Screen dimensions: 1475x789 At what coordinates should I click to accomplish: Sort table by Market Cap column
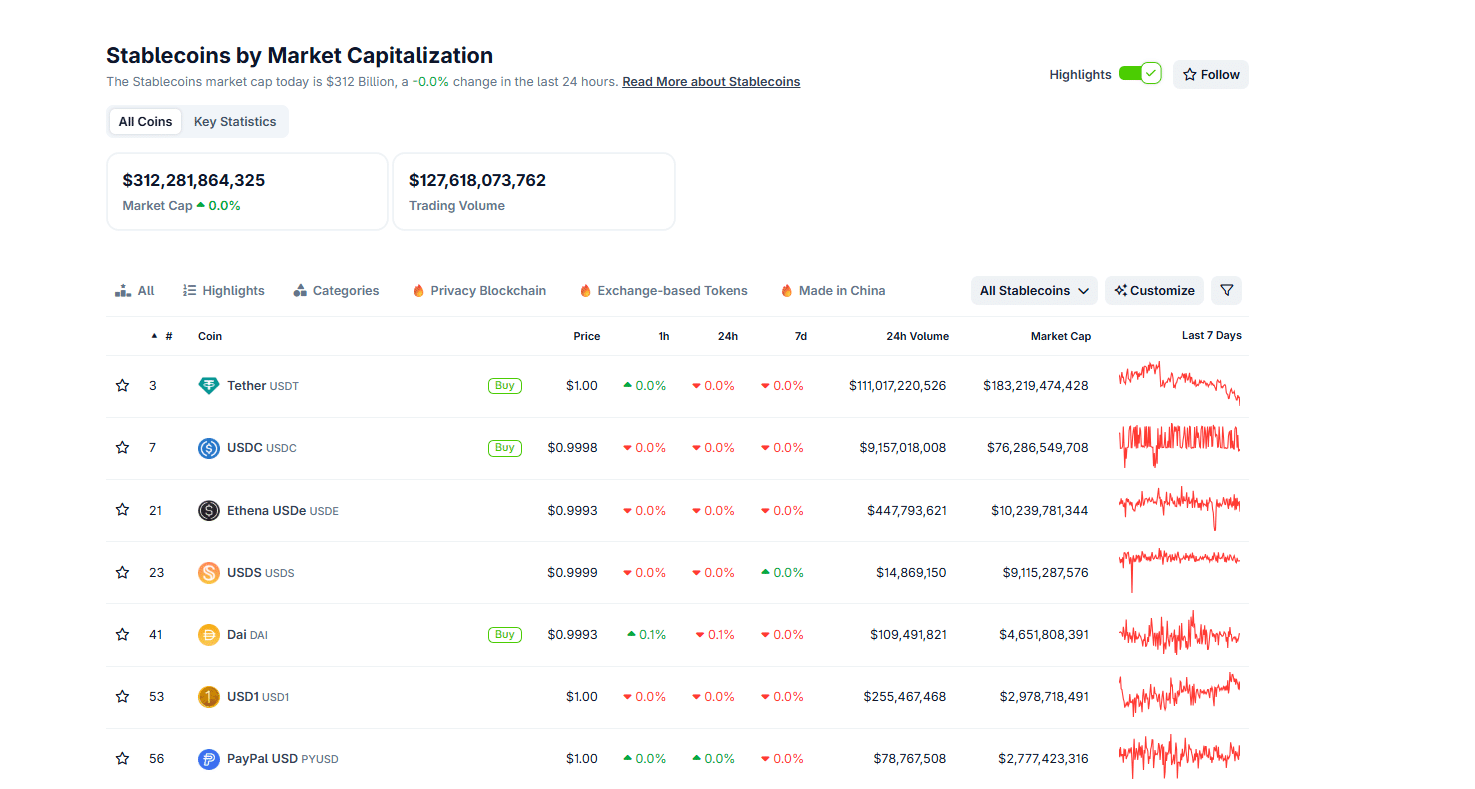click(1060, 336)
